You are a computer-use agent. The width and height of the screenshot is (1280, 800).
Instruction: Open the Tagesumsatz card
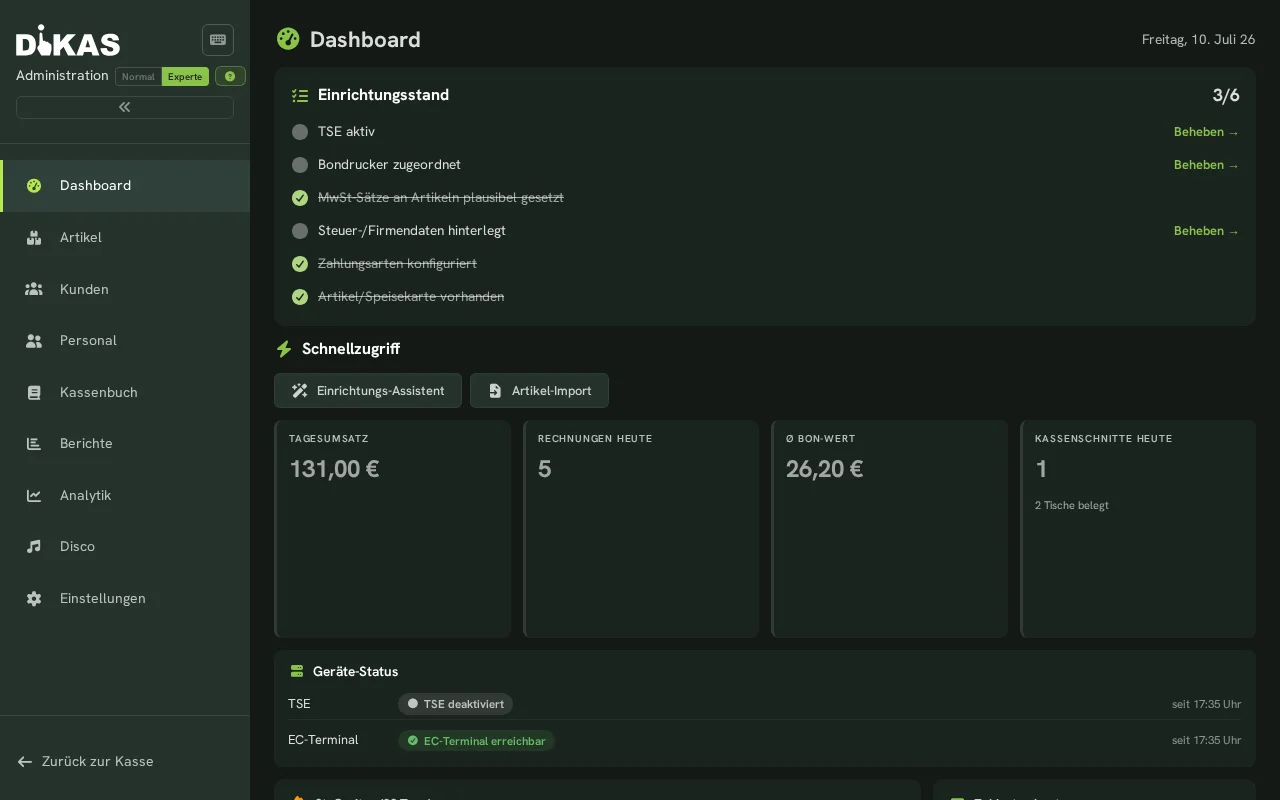pos(392,529)
